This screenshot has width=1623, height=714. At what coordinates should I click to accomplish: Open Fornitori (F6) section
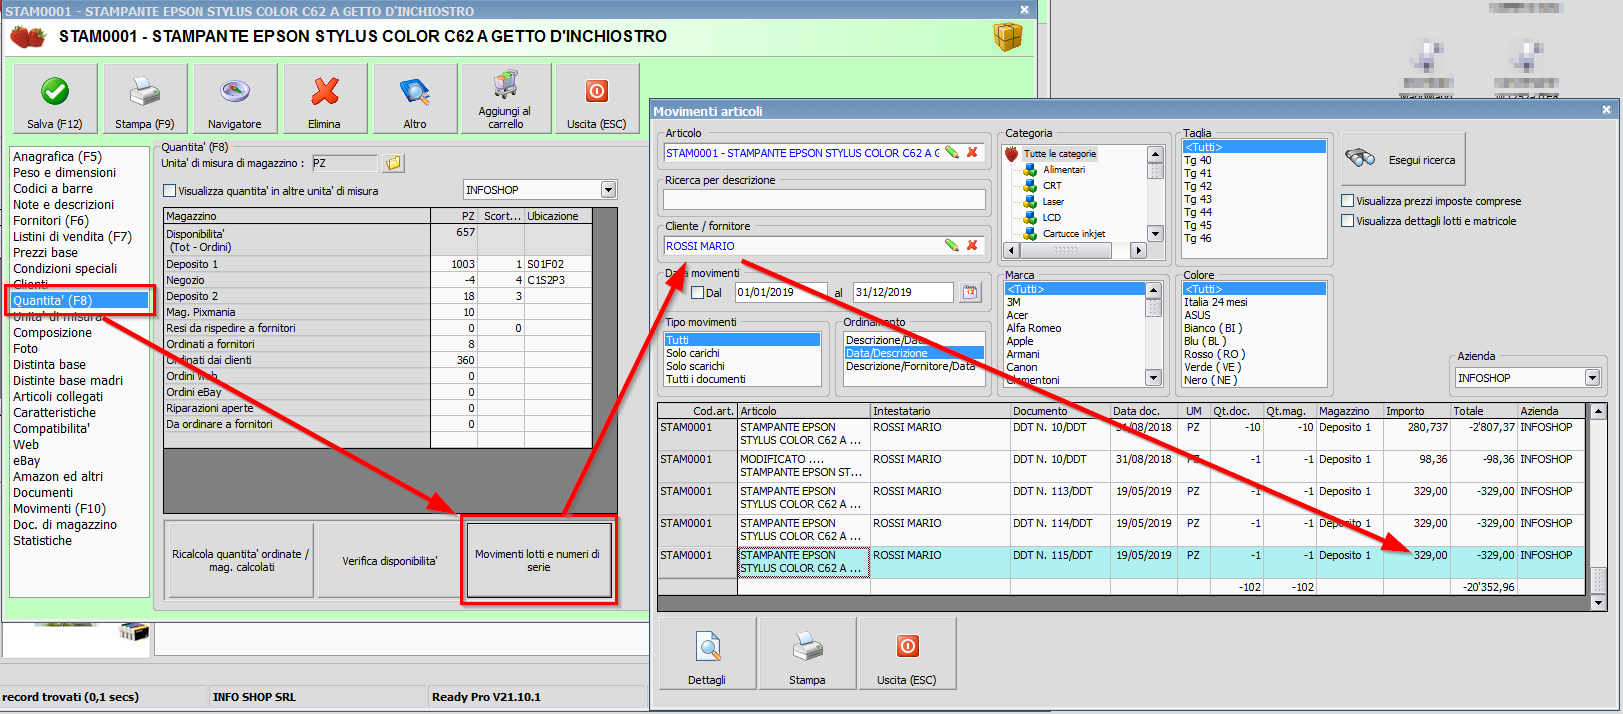tap(51, 221)
